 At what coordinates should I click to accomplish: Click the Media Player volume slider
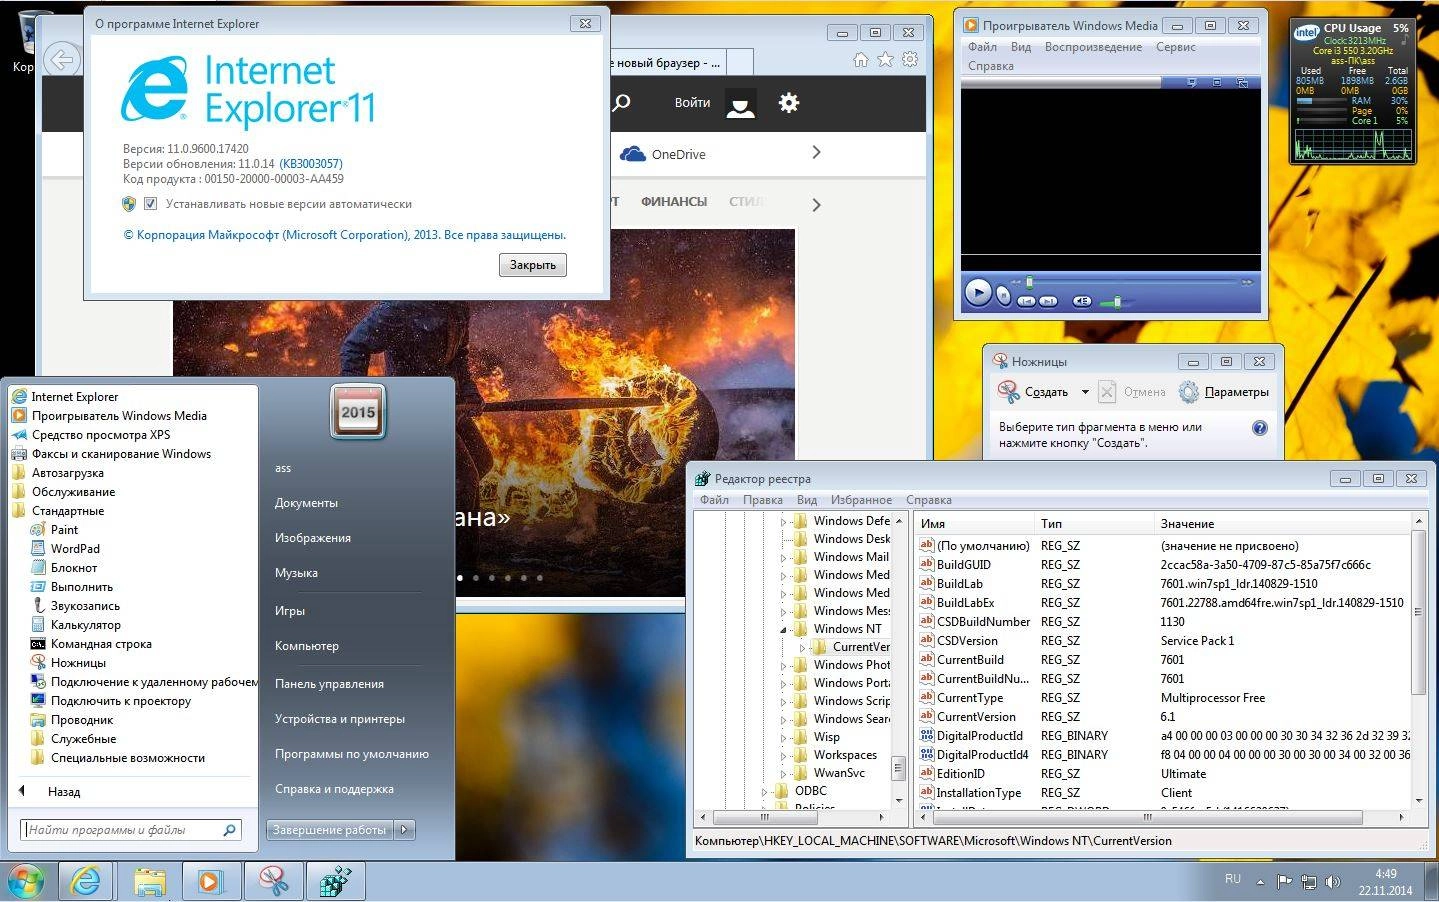point(1117,302)
